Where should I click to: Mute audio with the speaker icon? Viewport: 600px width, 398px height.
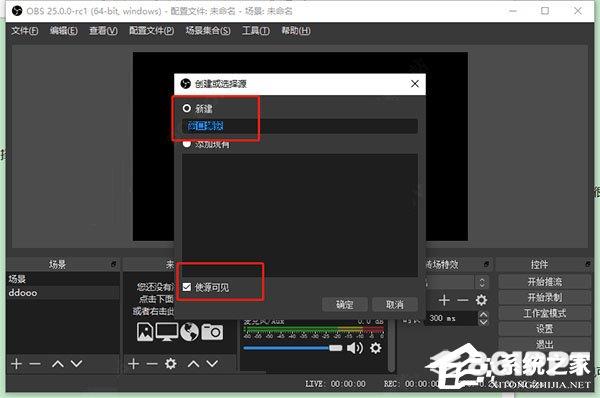[x=354, y=348]
